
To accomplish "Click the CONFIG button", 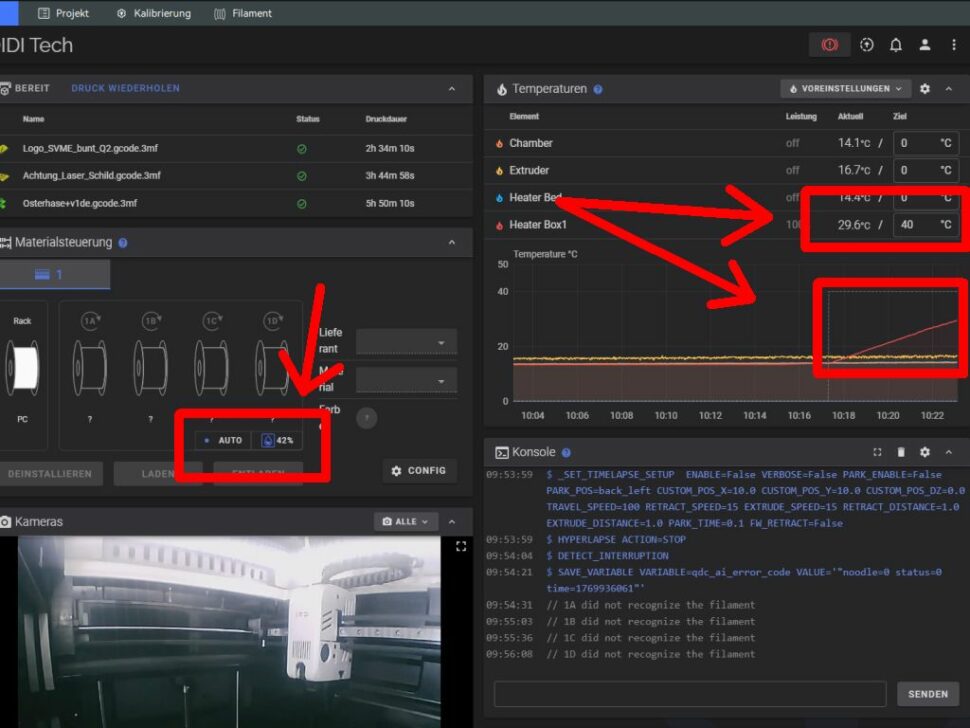I will coord(419,471).
